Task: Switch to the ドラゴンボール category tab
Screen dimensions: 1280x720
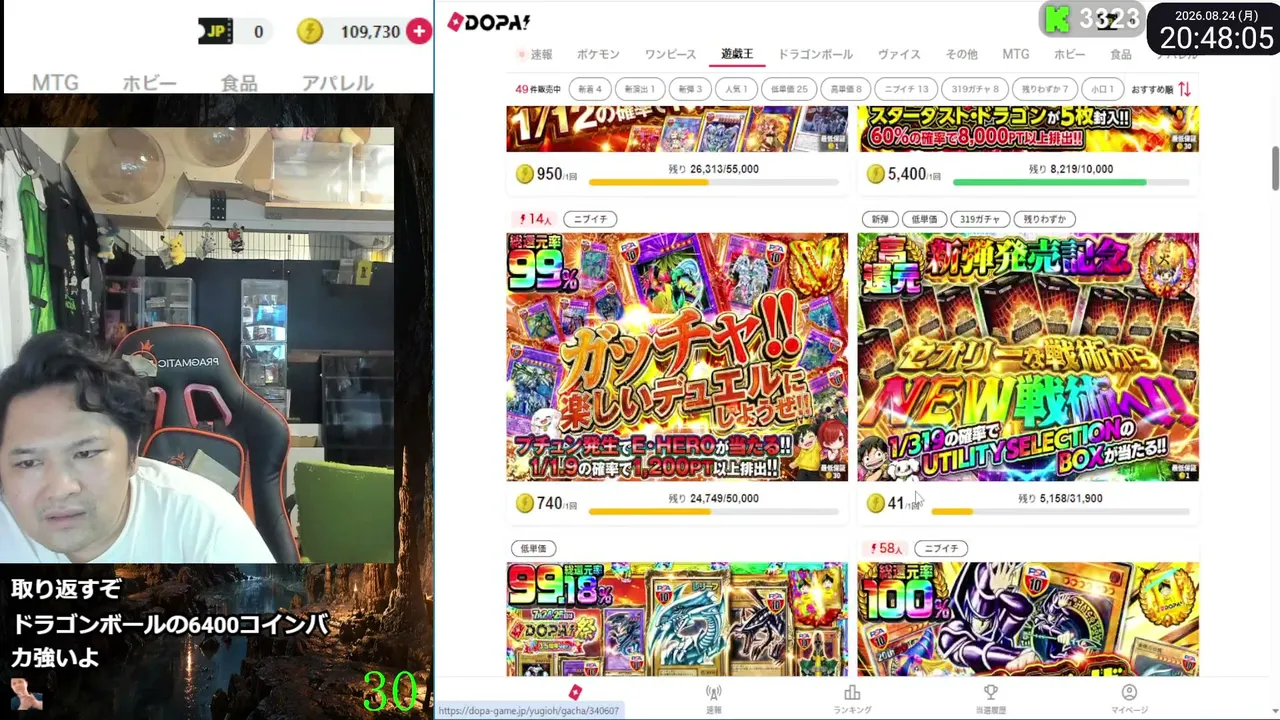Action: pos(815,55)
